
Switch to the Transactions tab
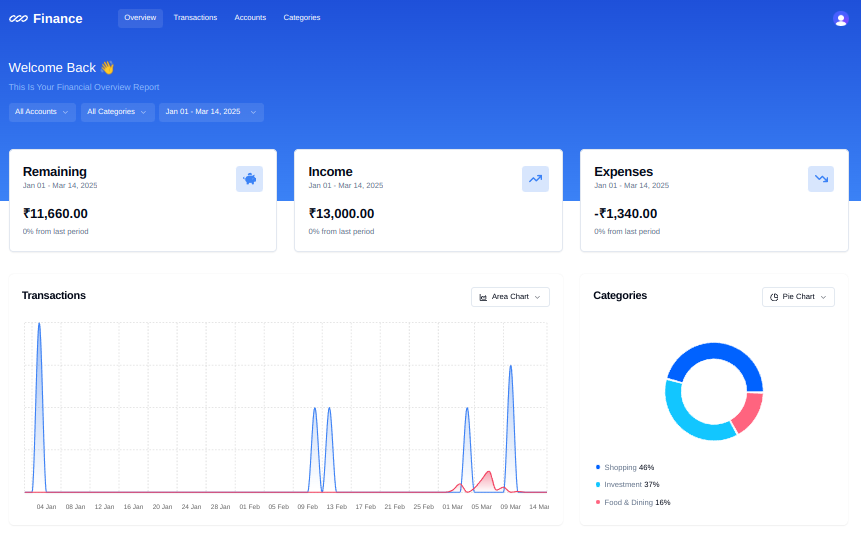(195, 18)
